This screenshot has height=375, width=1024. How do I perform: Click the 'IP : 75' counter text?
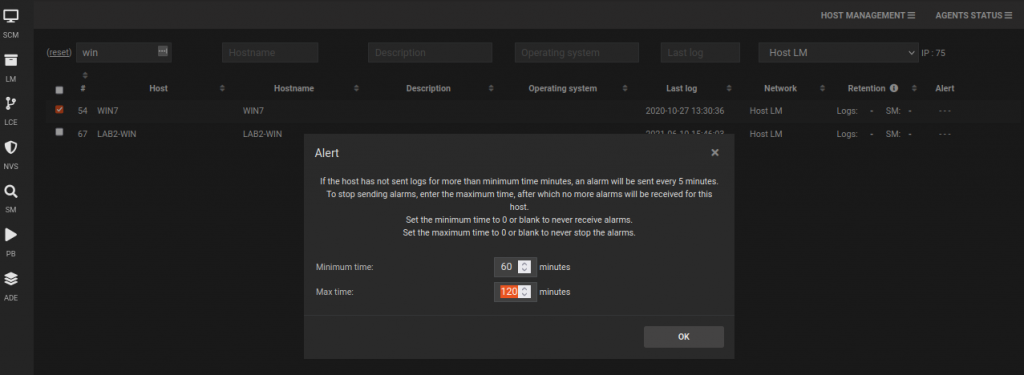click(x=933, y=53)
